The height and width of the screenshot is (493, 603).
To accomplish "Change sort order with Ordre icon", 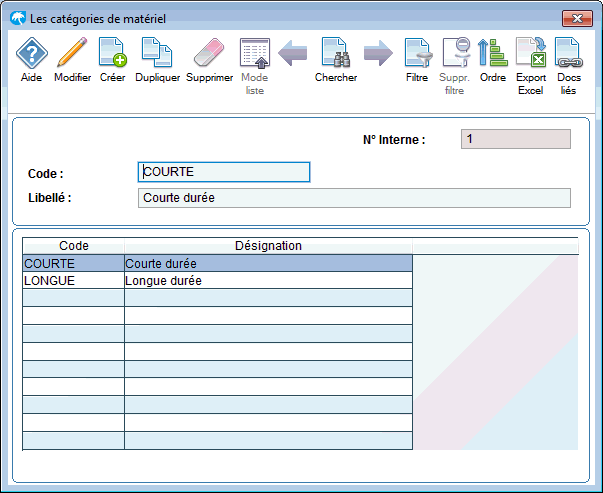I will pyautogui.click(x=493, y=53).
